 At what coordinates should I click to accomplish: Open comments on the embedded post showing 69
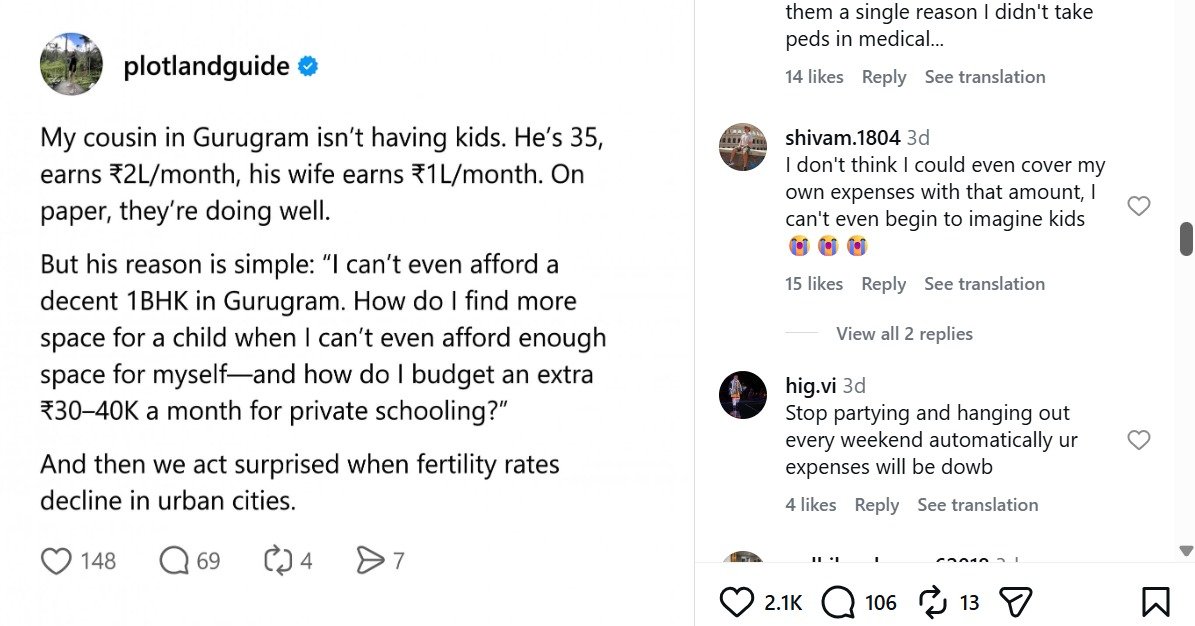point(174,561)
